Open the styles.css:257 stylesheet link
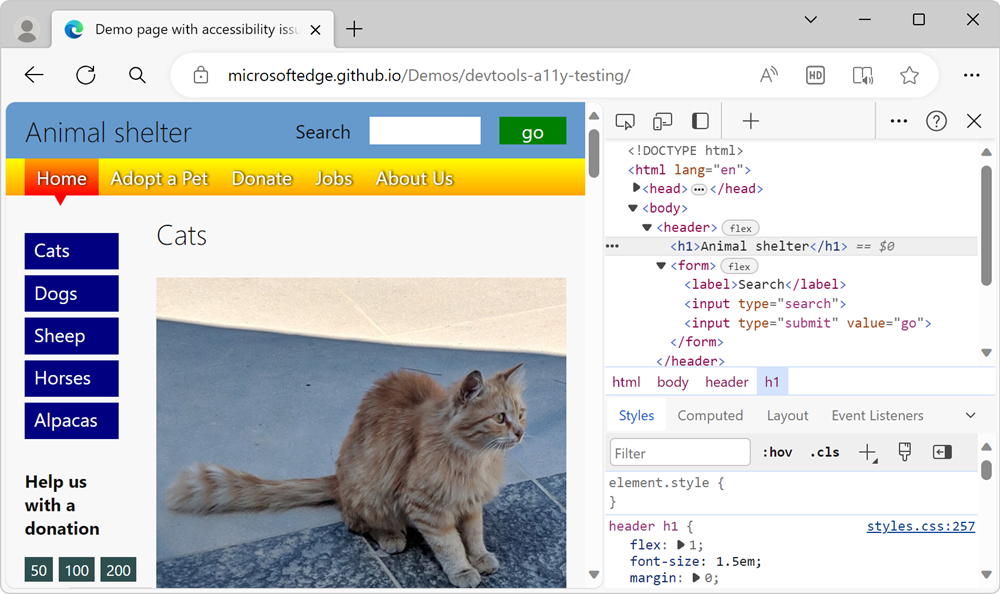This screenshot has height=594, width=1000. click(920, 525)
